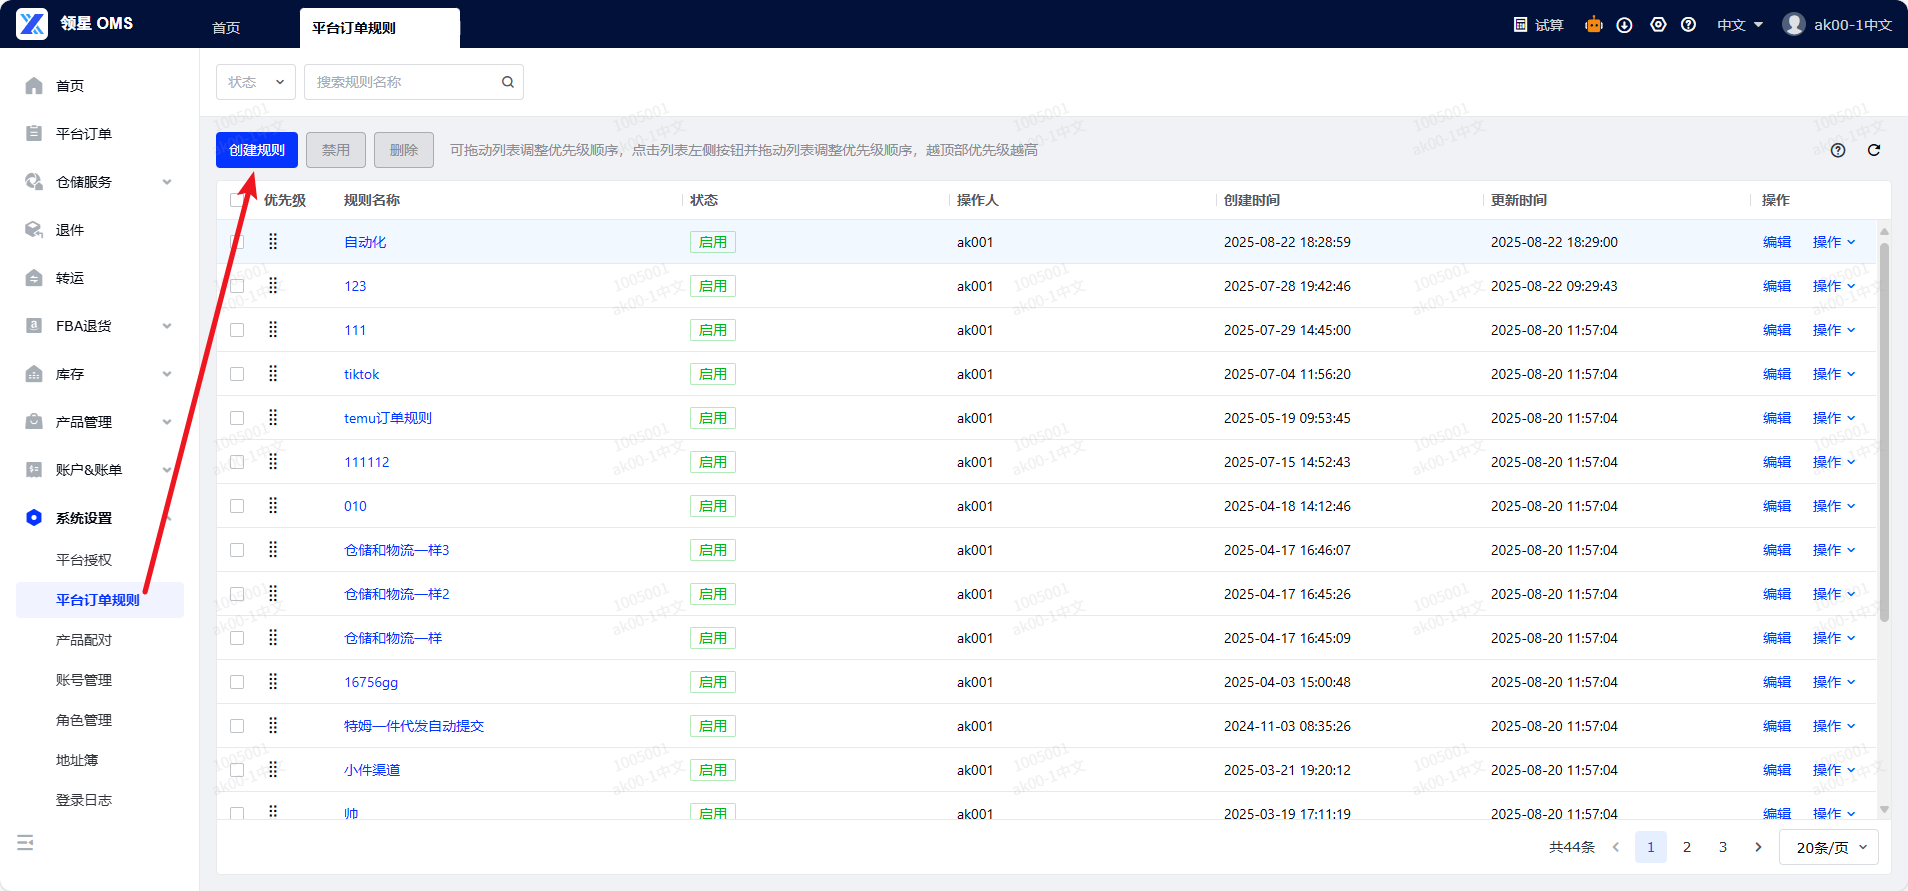
Task: Tick the checkbox for rule 111112
Action: [x=237, y=462]
